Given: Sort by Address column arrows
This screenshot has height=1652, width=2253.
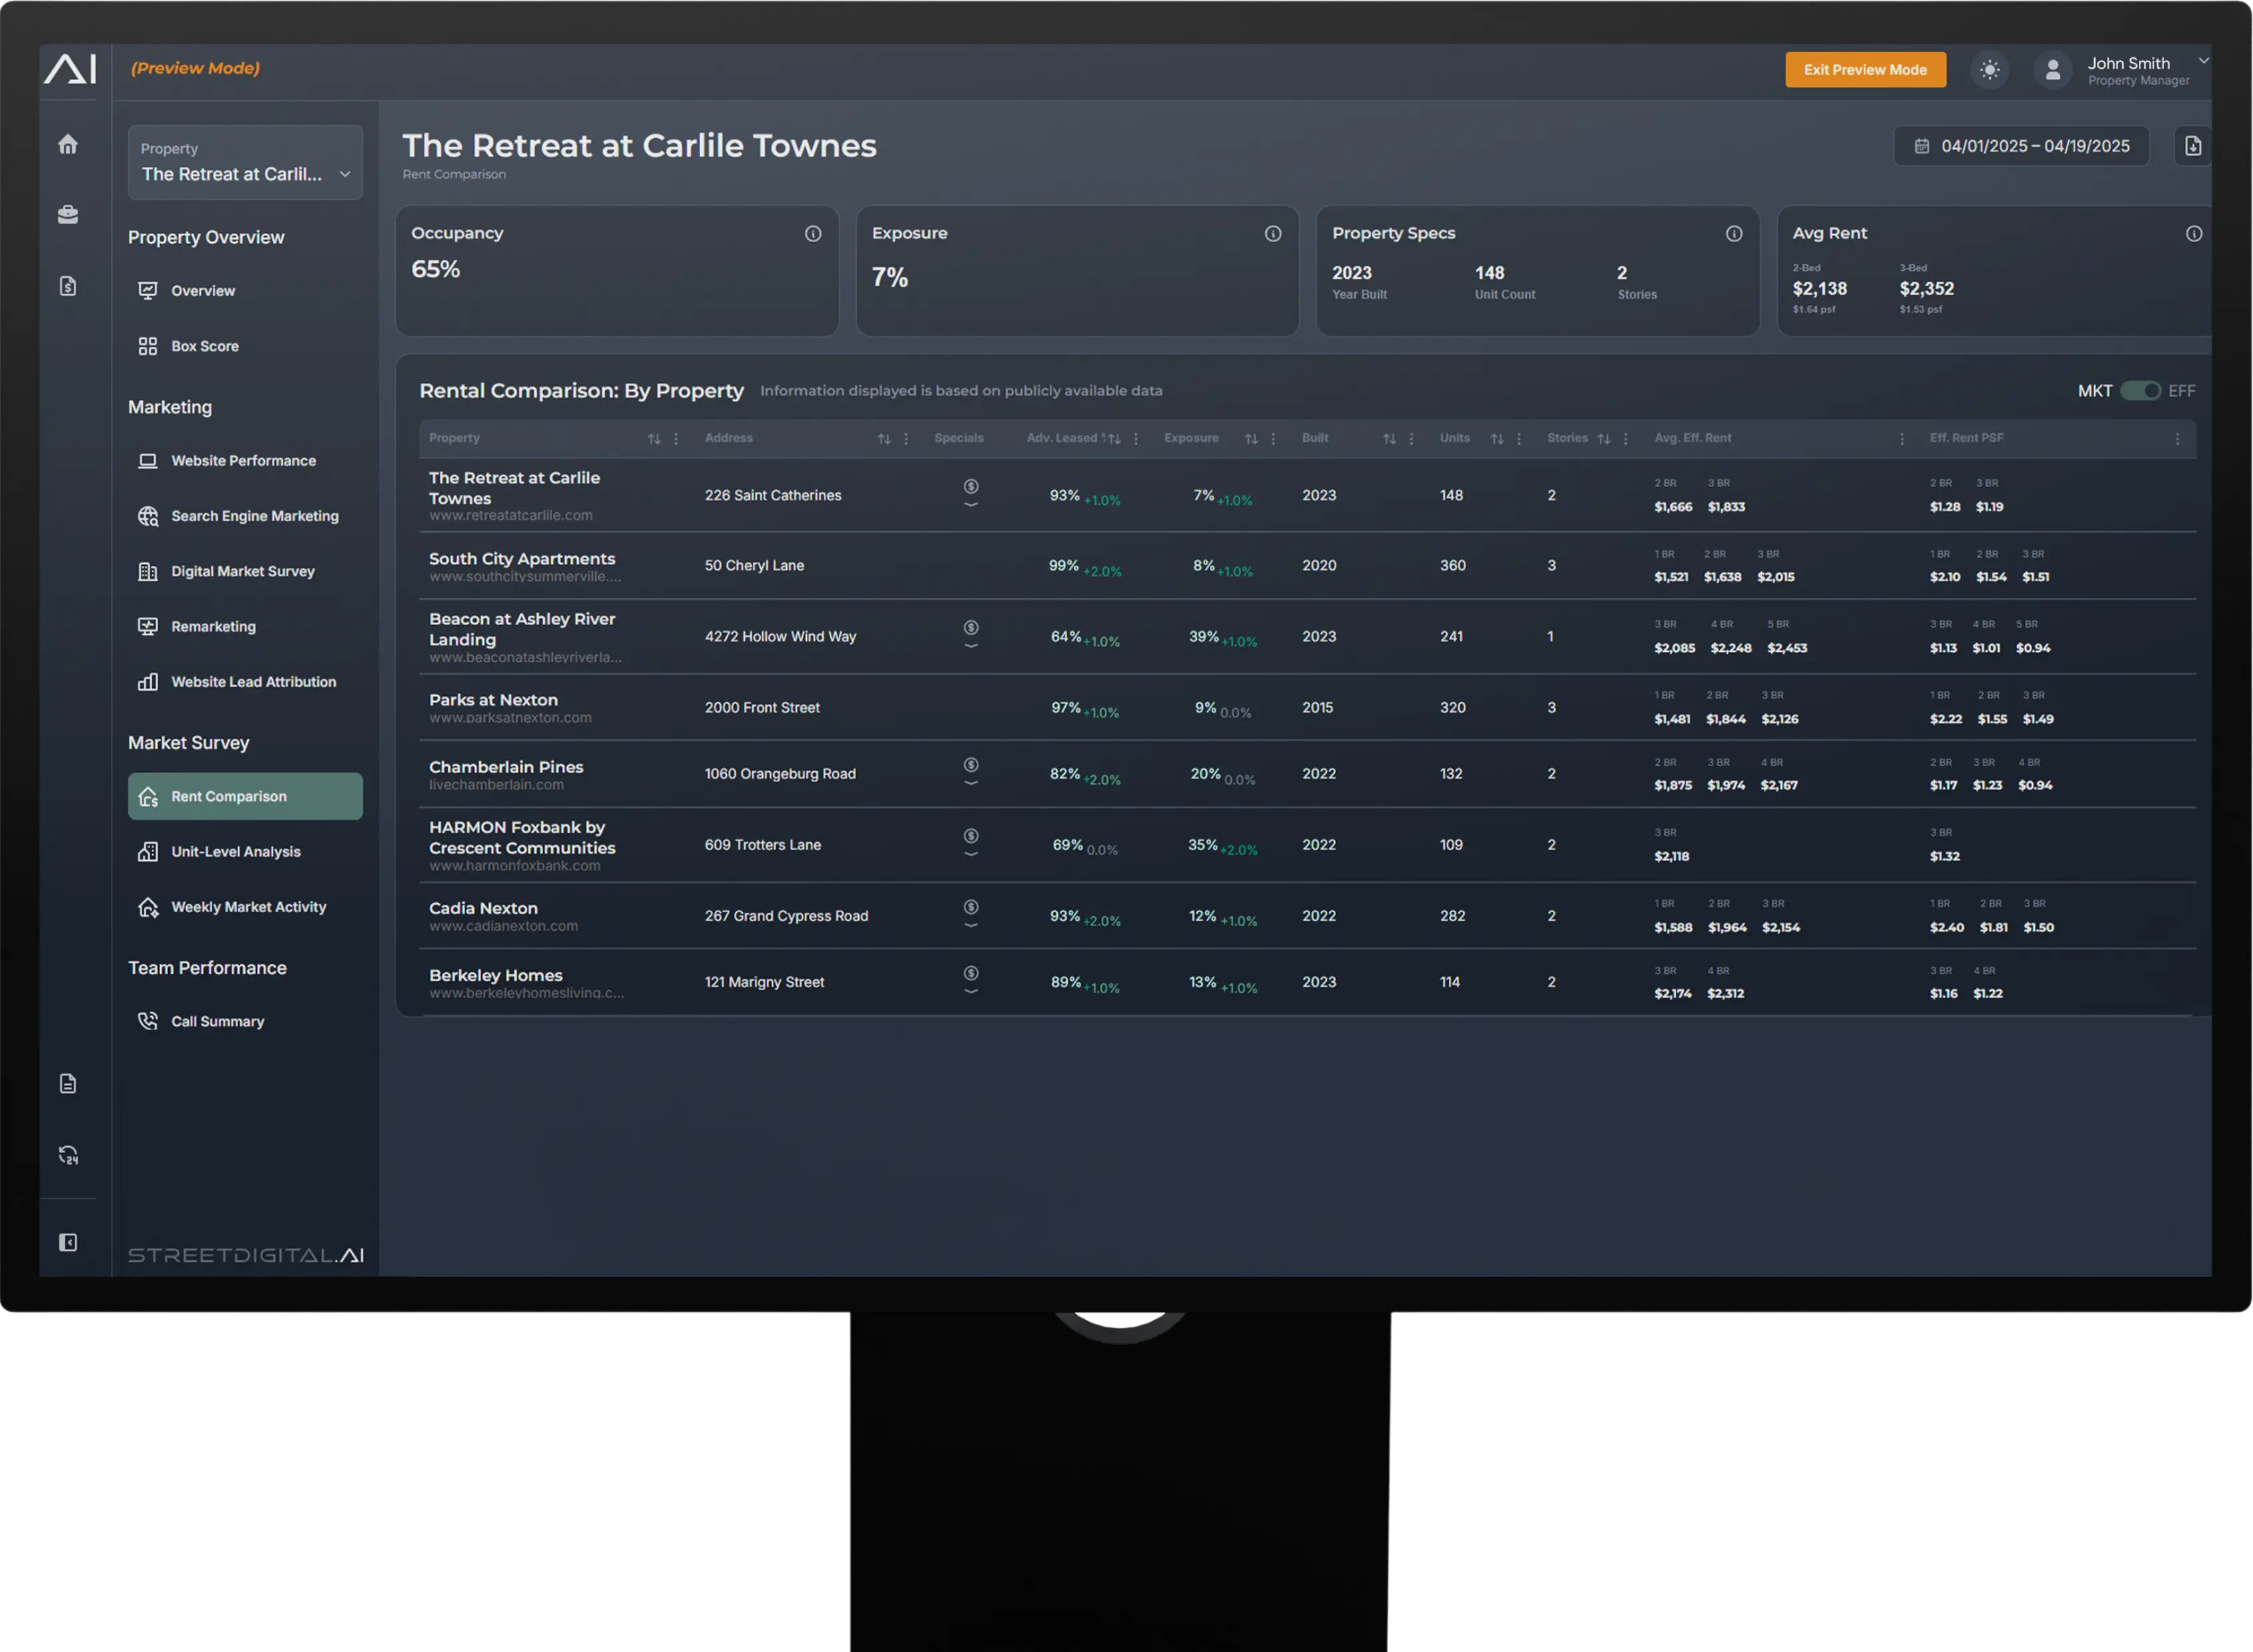Looking at the screenshot, I should pos(884,439).
